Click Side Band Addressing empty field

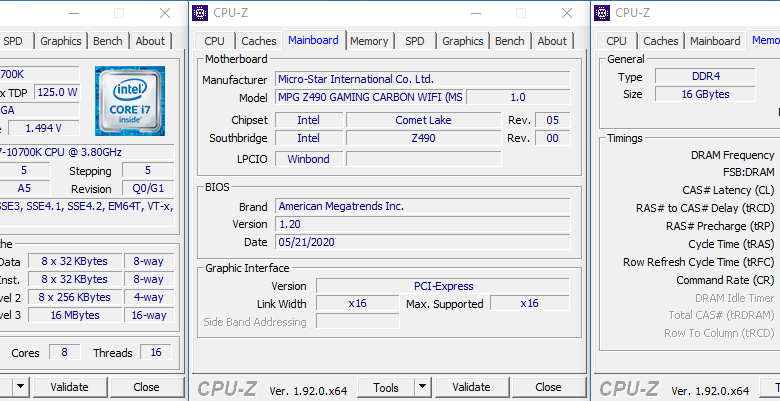(358, 321)
